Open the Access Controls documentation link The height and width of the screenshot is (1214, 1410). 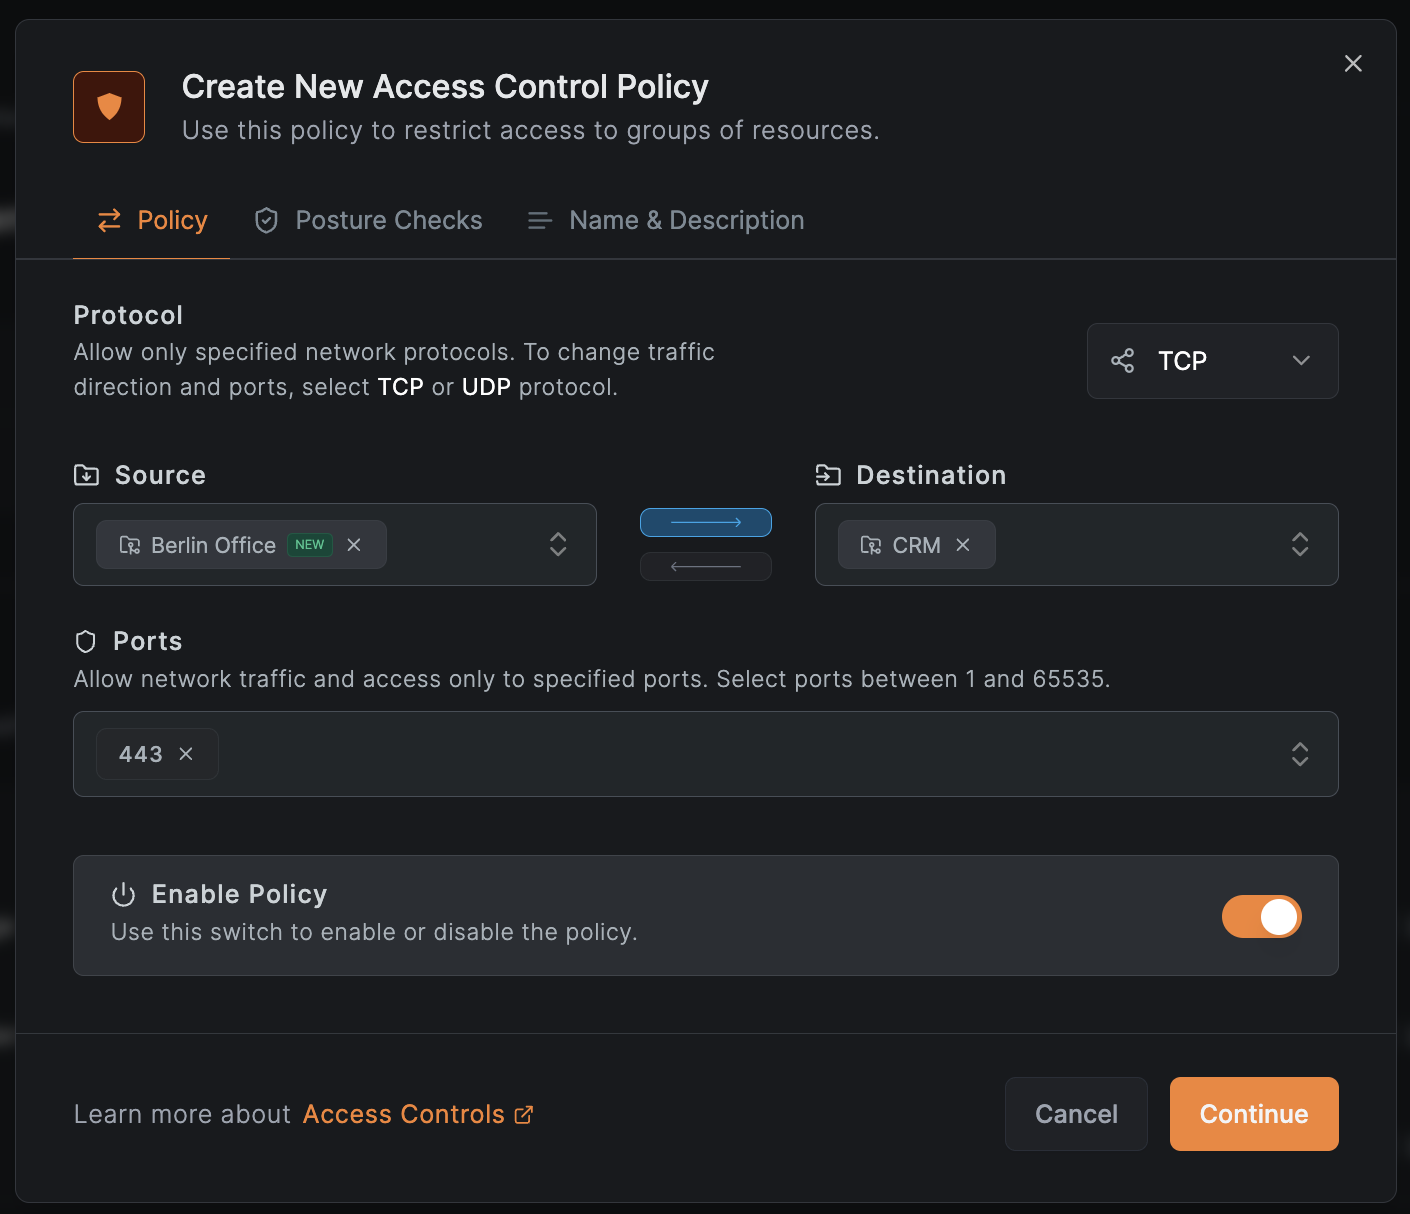point(404,1114)
